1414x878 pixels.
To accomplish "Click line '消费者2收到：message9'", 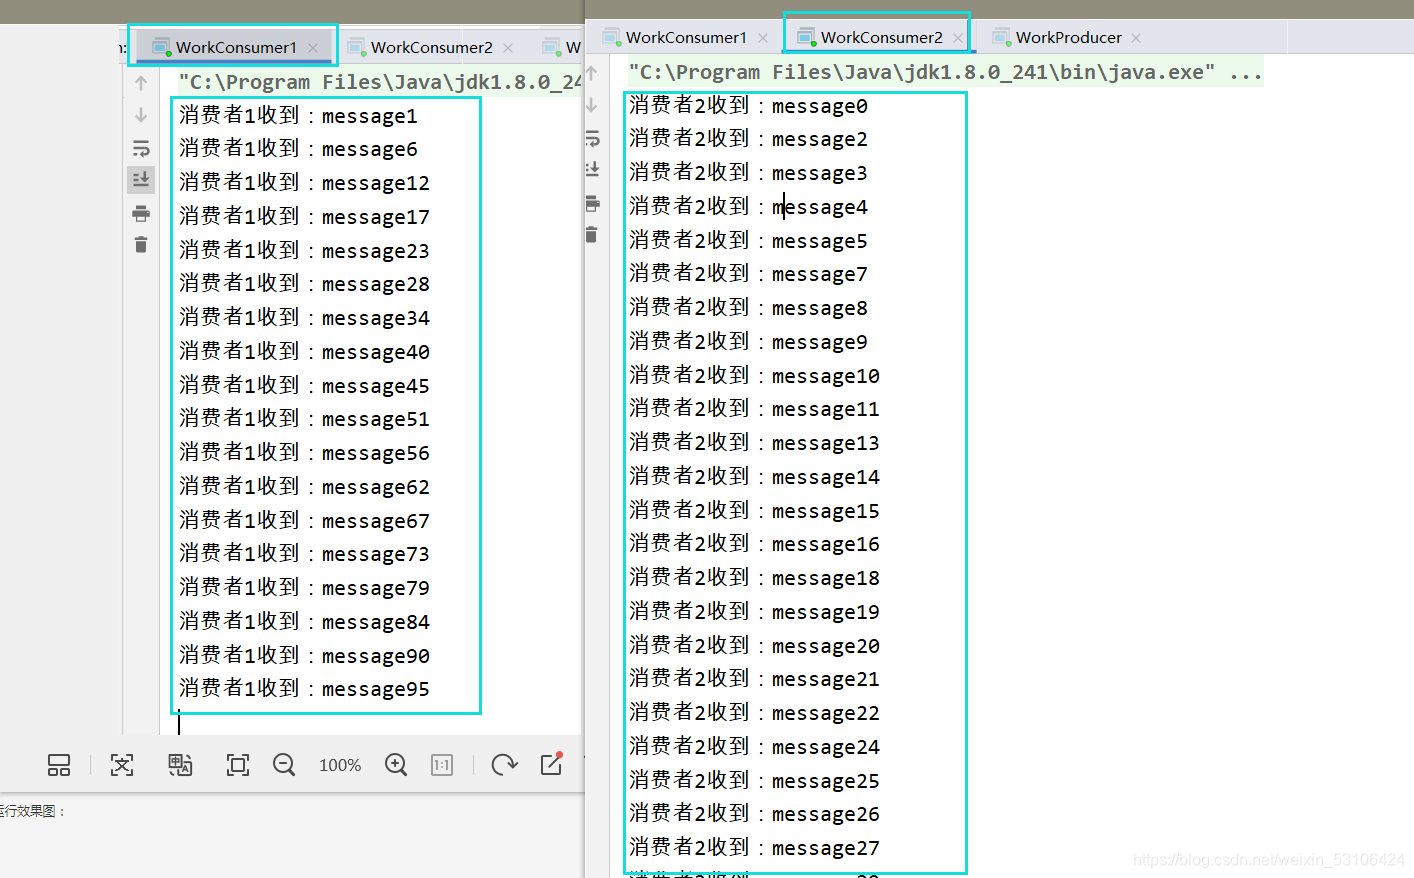I will (x=748, y=342).
